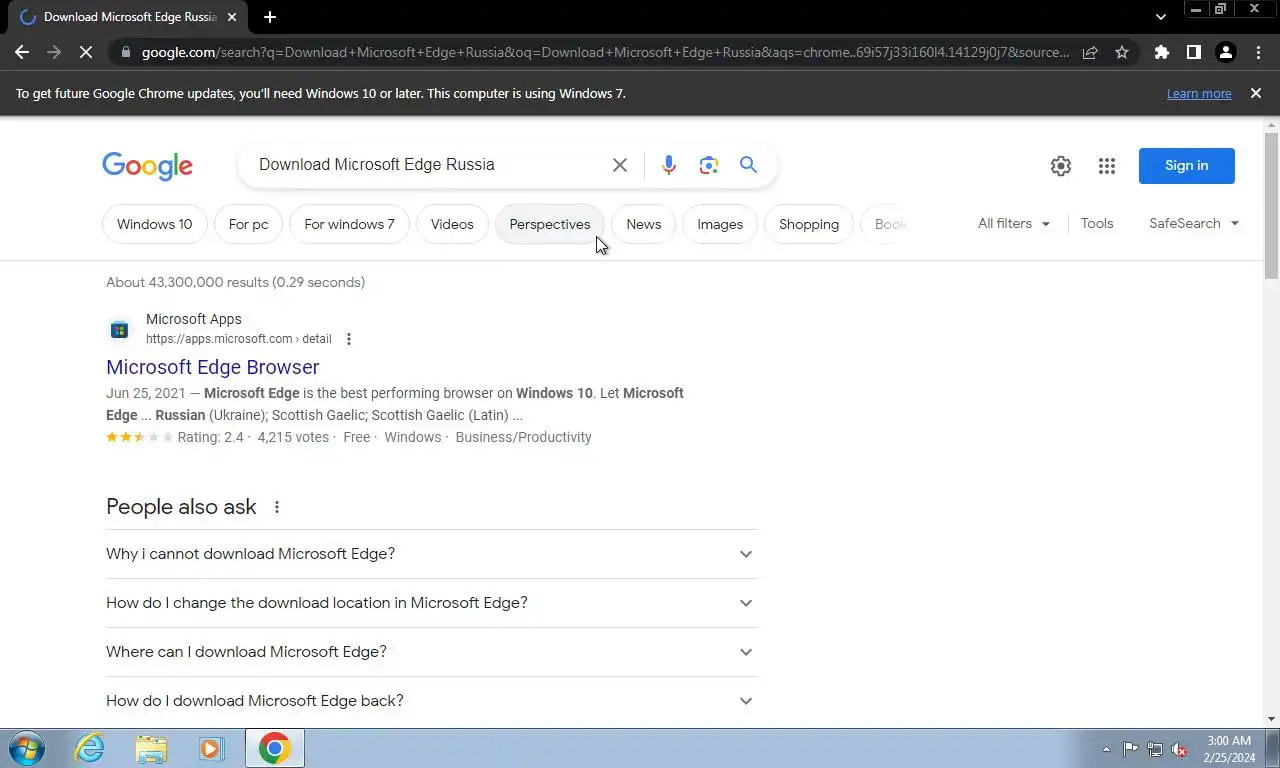Screen dimensions: 1280x768
Task: Toggle the Chrome side panel icon
Action: point(1193,52)
